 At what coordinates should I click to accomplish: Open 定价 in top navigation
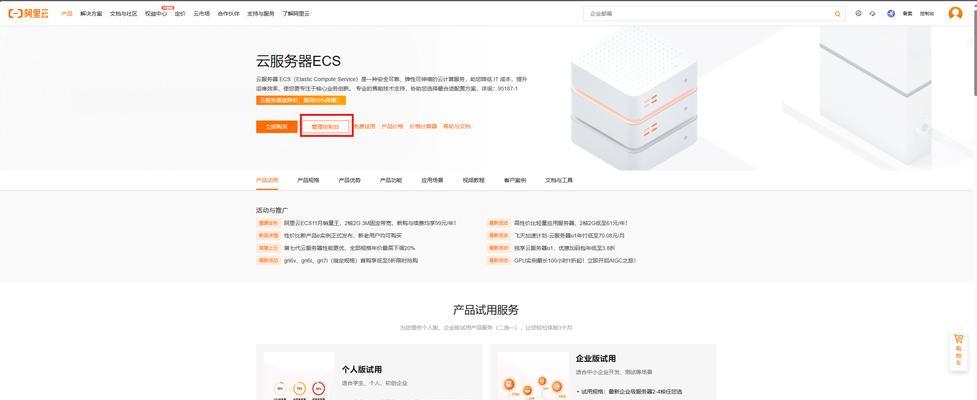click(x=180, y=13)
